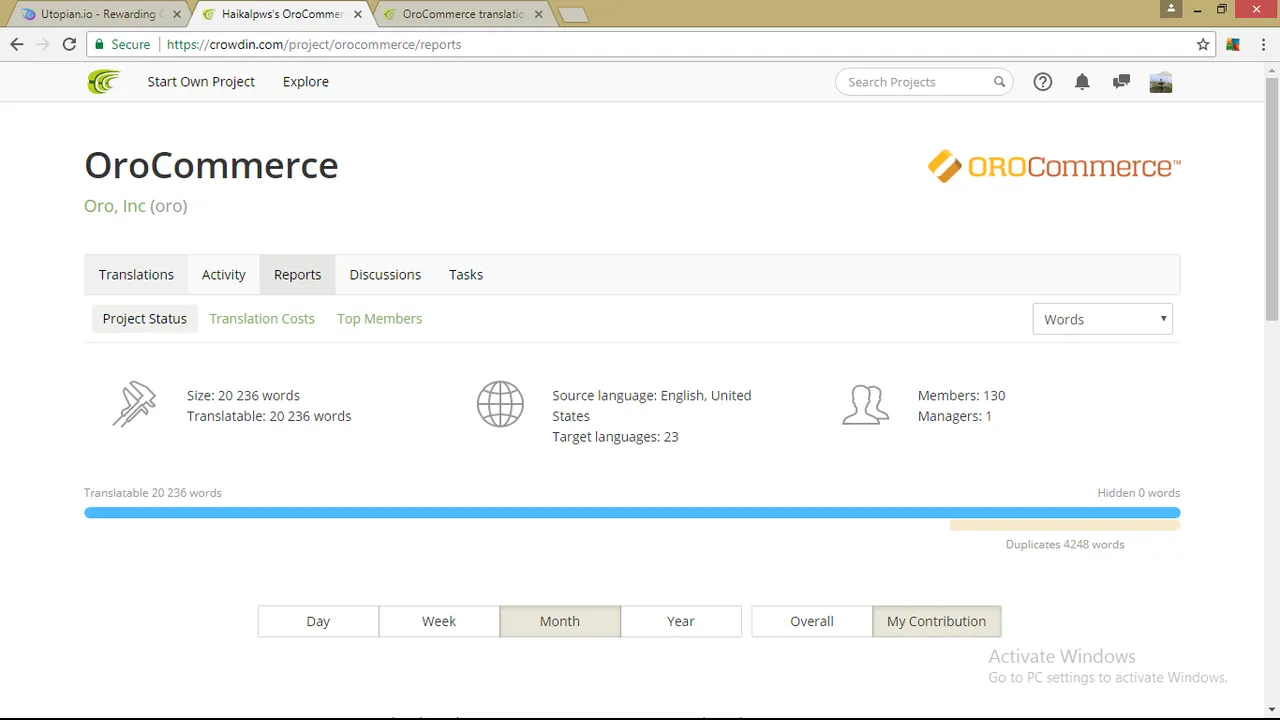
Task: Click the Hidden 0 words label
Action: coord(1138,493)
